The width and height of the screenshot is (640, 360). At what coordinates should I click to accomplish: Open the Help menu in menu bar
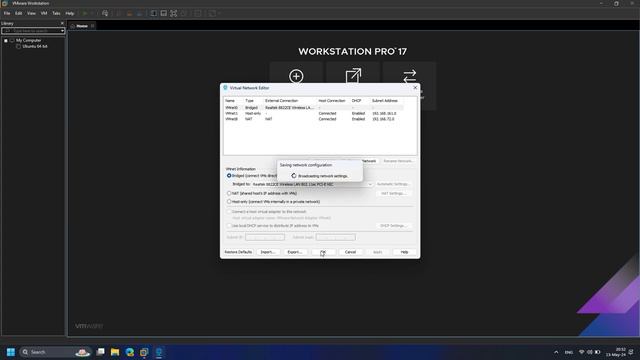(x=70, y=13)
